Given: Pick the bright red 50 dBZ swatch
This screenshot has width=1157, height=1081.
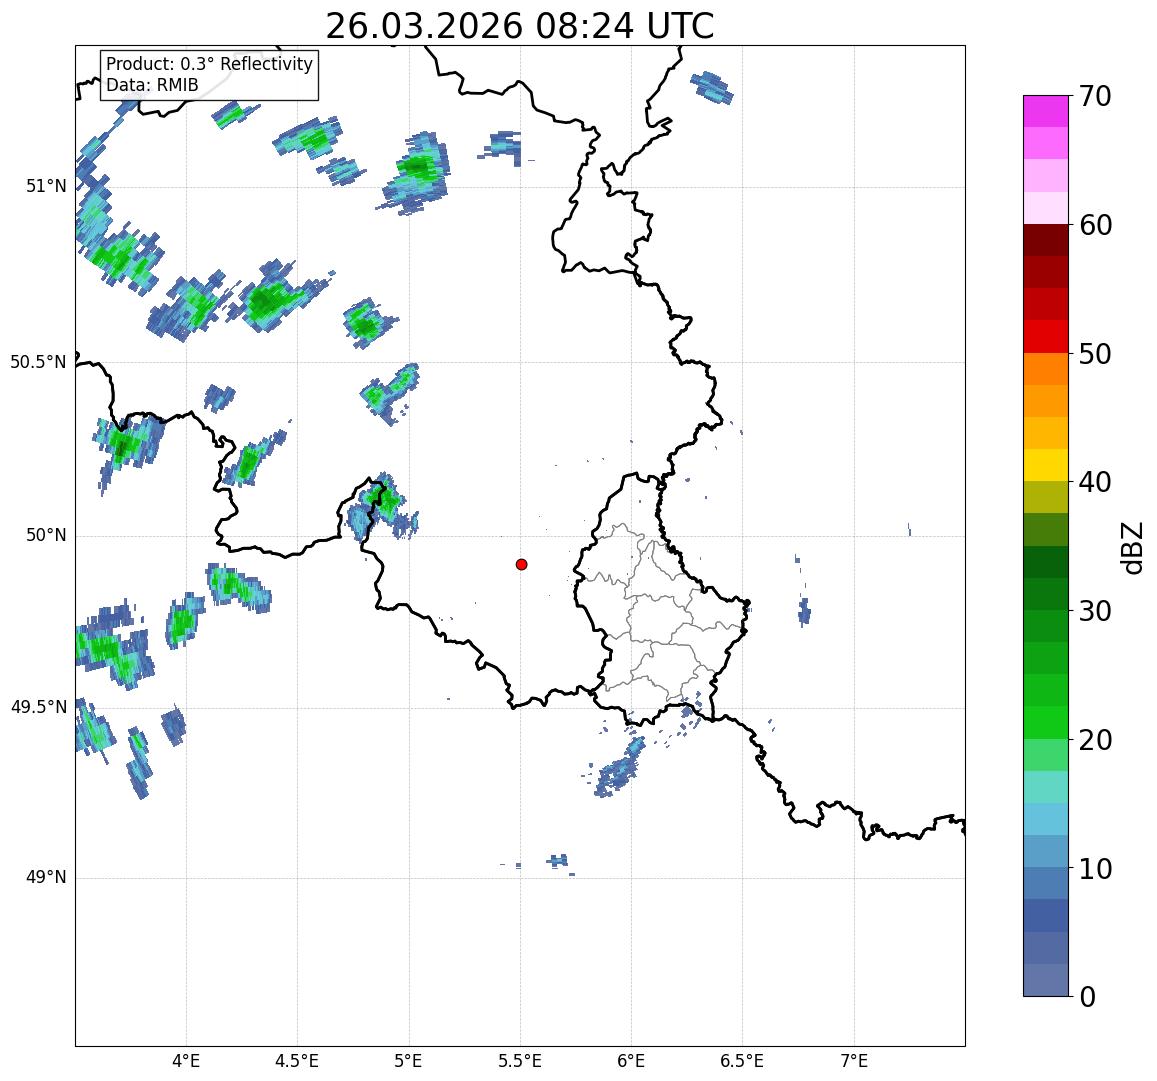Looking at the screenshot, I should pos(1046,336).
